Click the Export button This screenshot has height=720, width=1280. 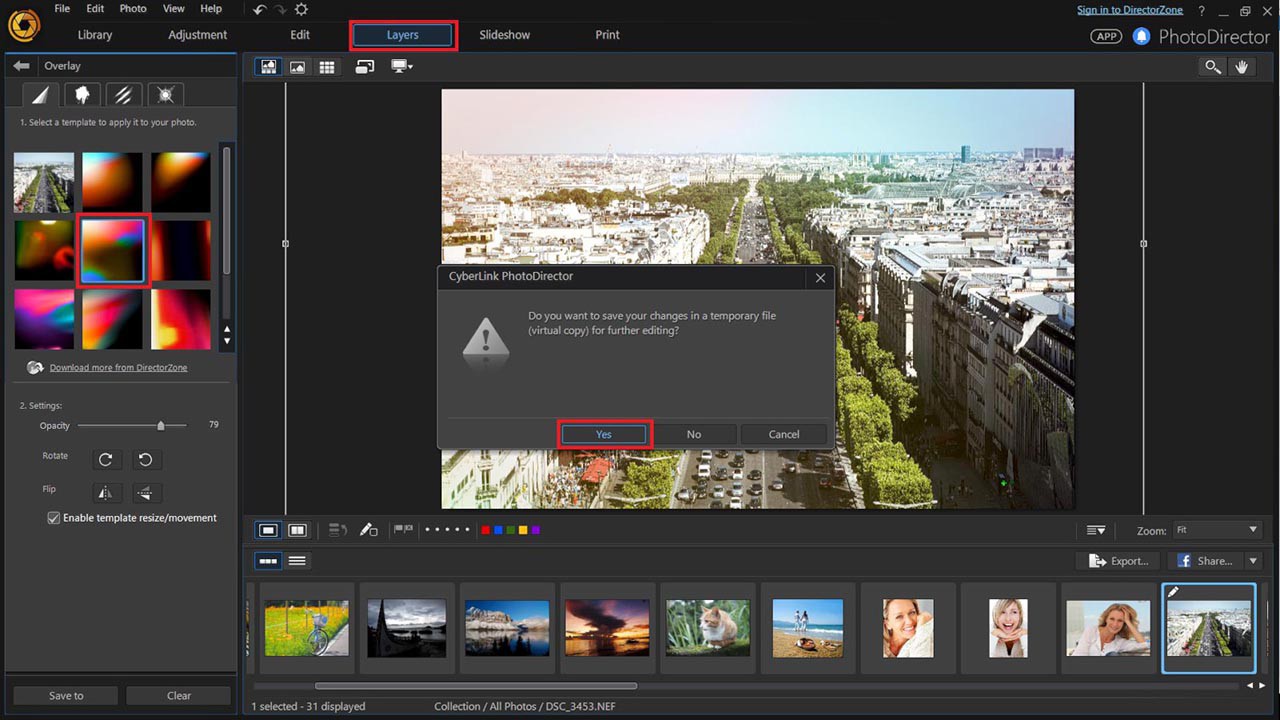pyautogui.click(x=1118, y=561)
